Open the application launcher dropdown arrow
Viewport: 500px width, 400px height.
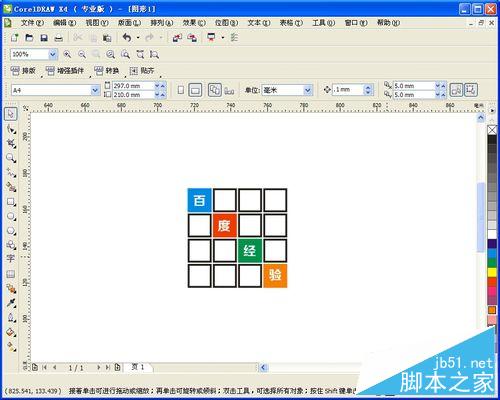coord(222,38)
